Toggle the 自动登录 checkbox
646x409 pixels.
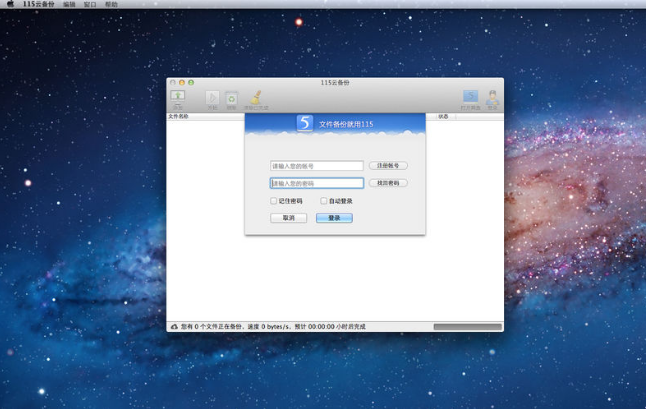(x=324, y=201)
